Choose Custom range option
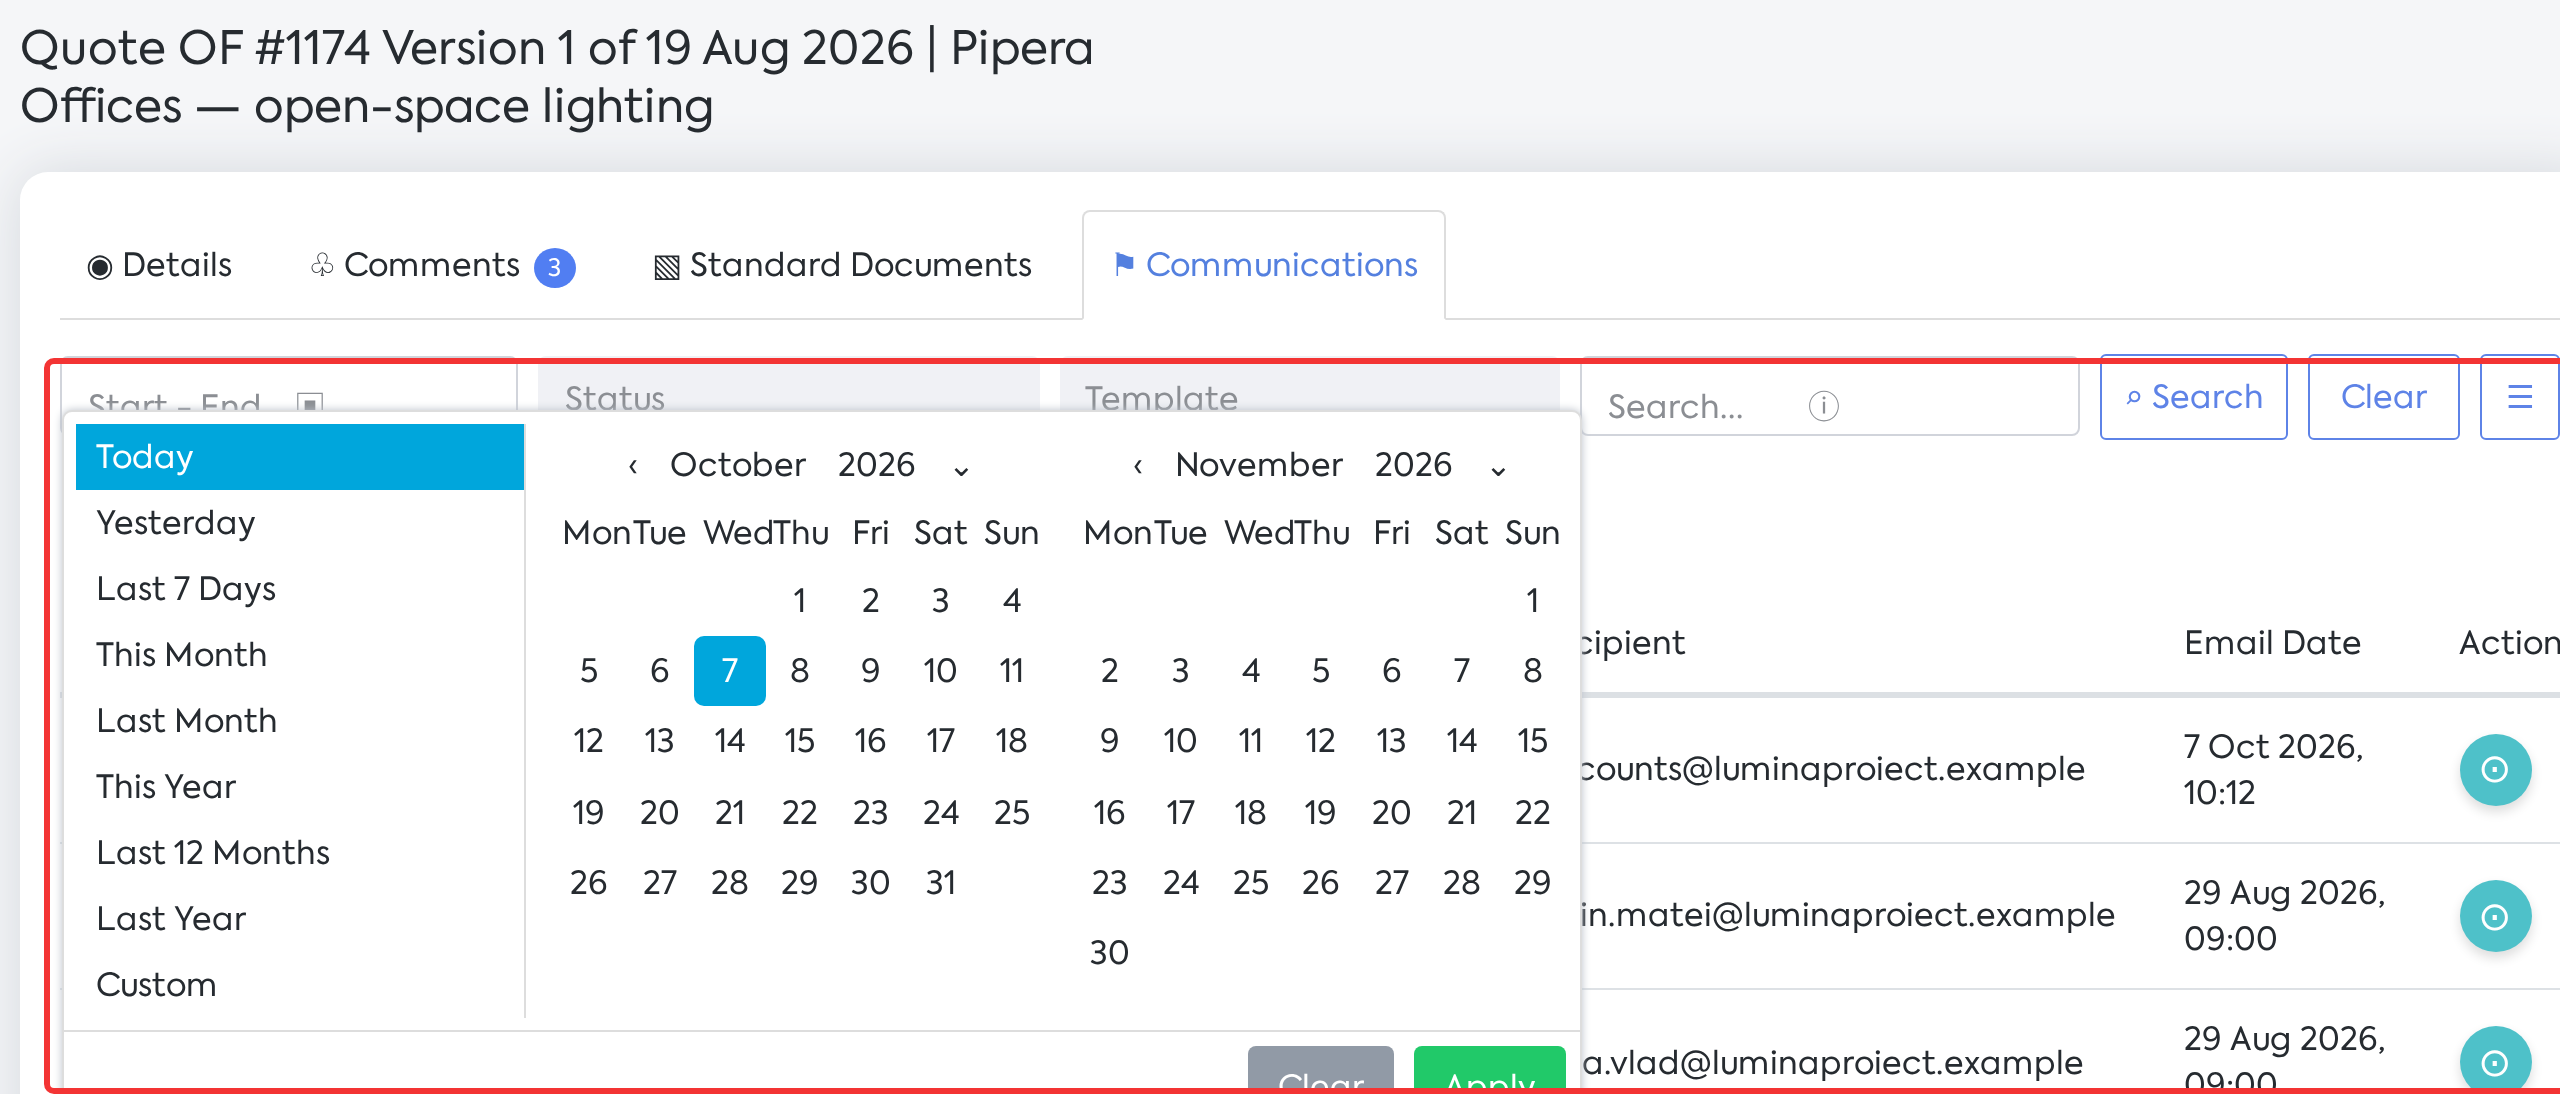This screenshot has width=2560, height=1094. pyautogui.click(x=300, y=985)
